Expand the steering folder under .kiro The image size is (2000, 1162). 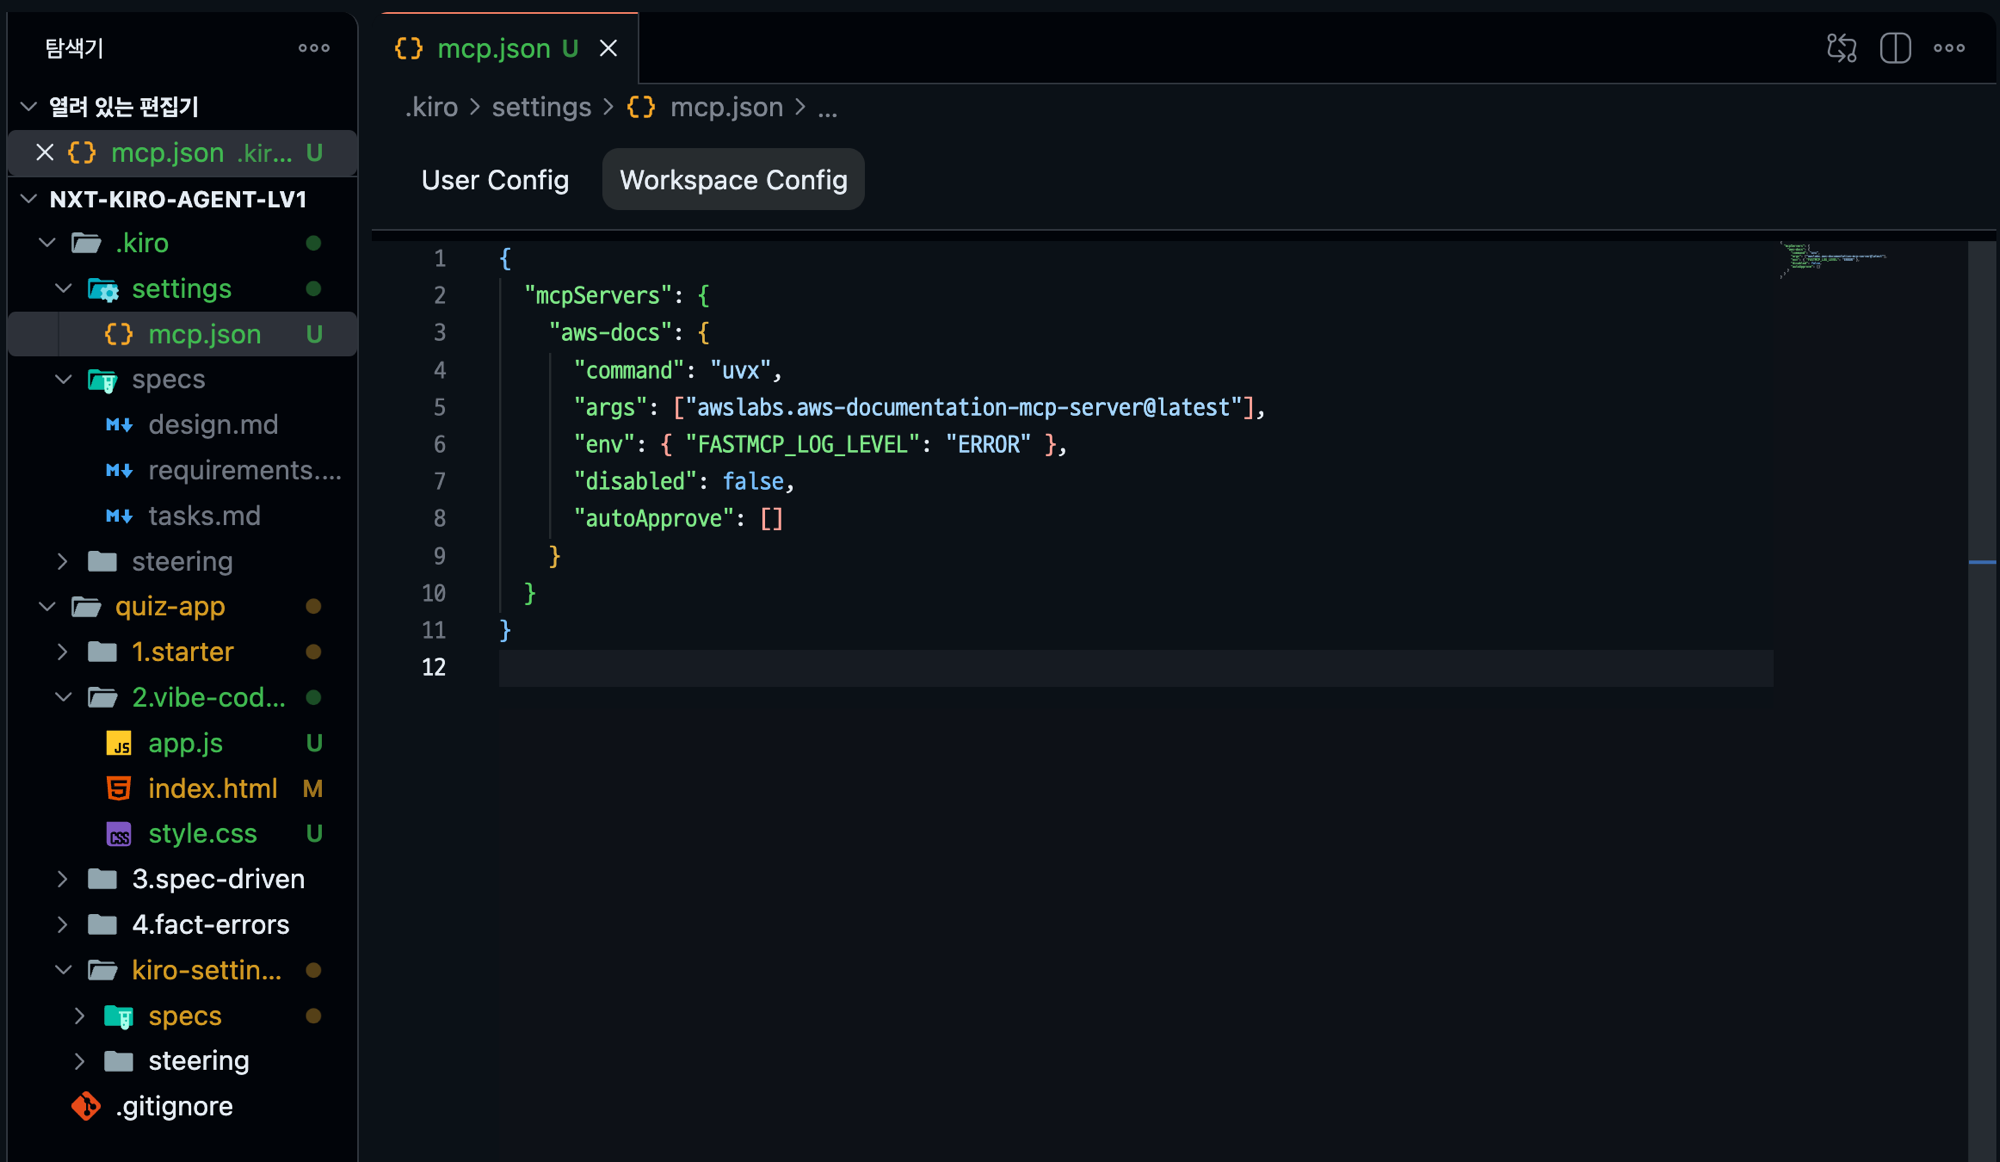(x=63, y=561)
